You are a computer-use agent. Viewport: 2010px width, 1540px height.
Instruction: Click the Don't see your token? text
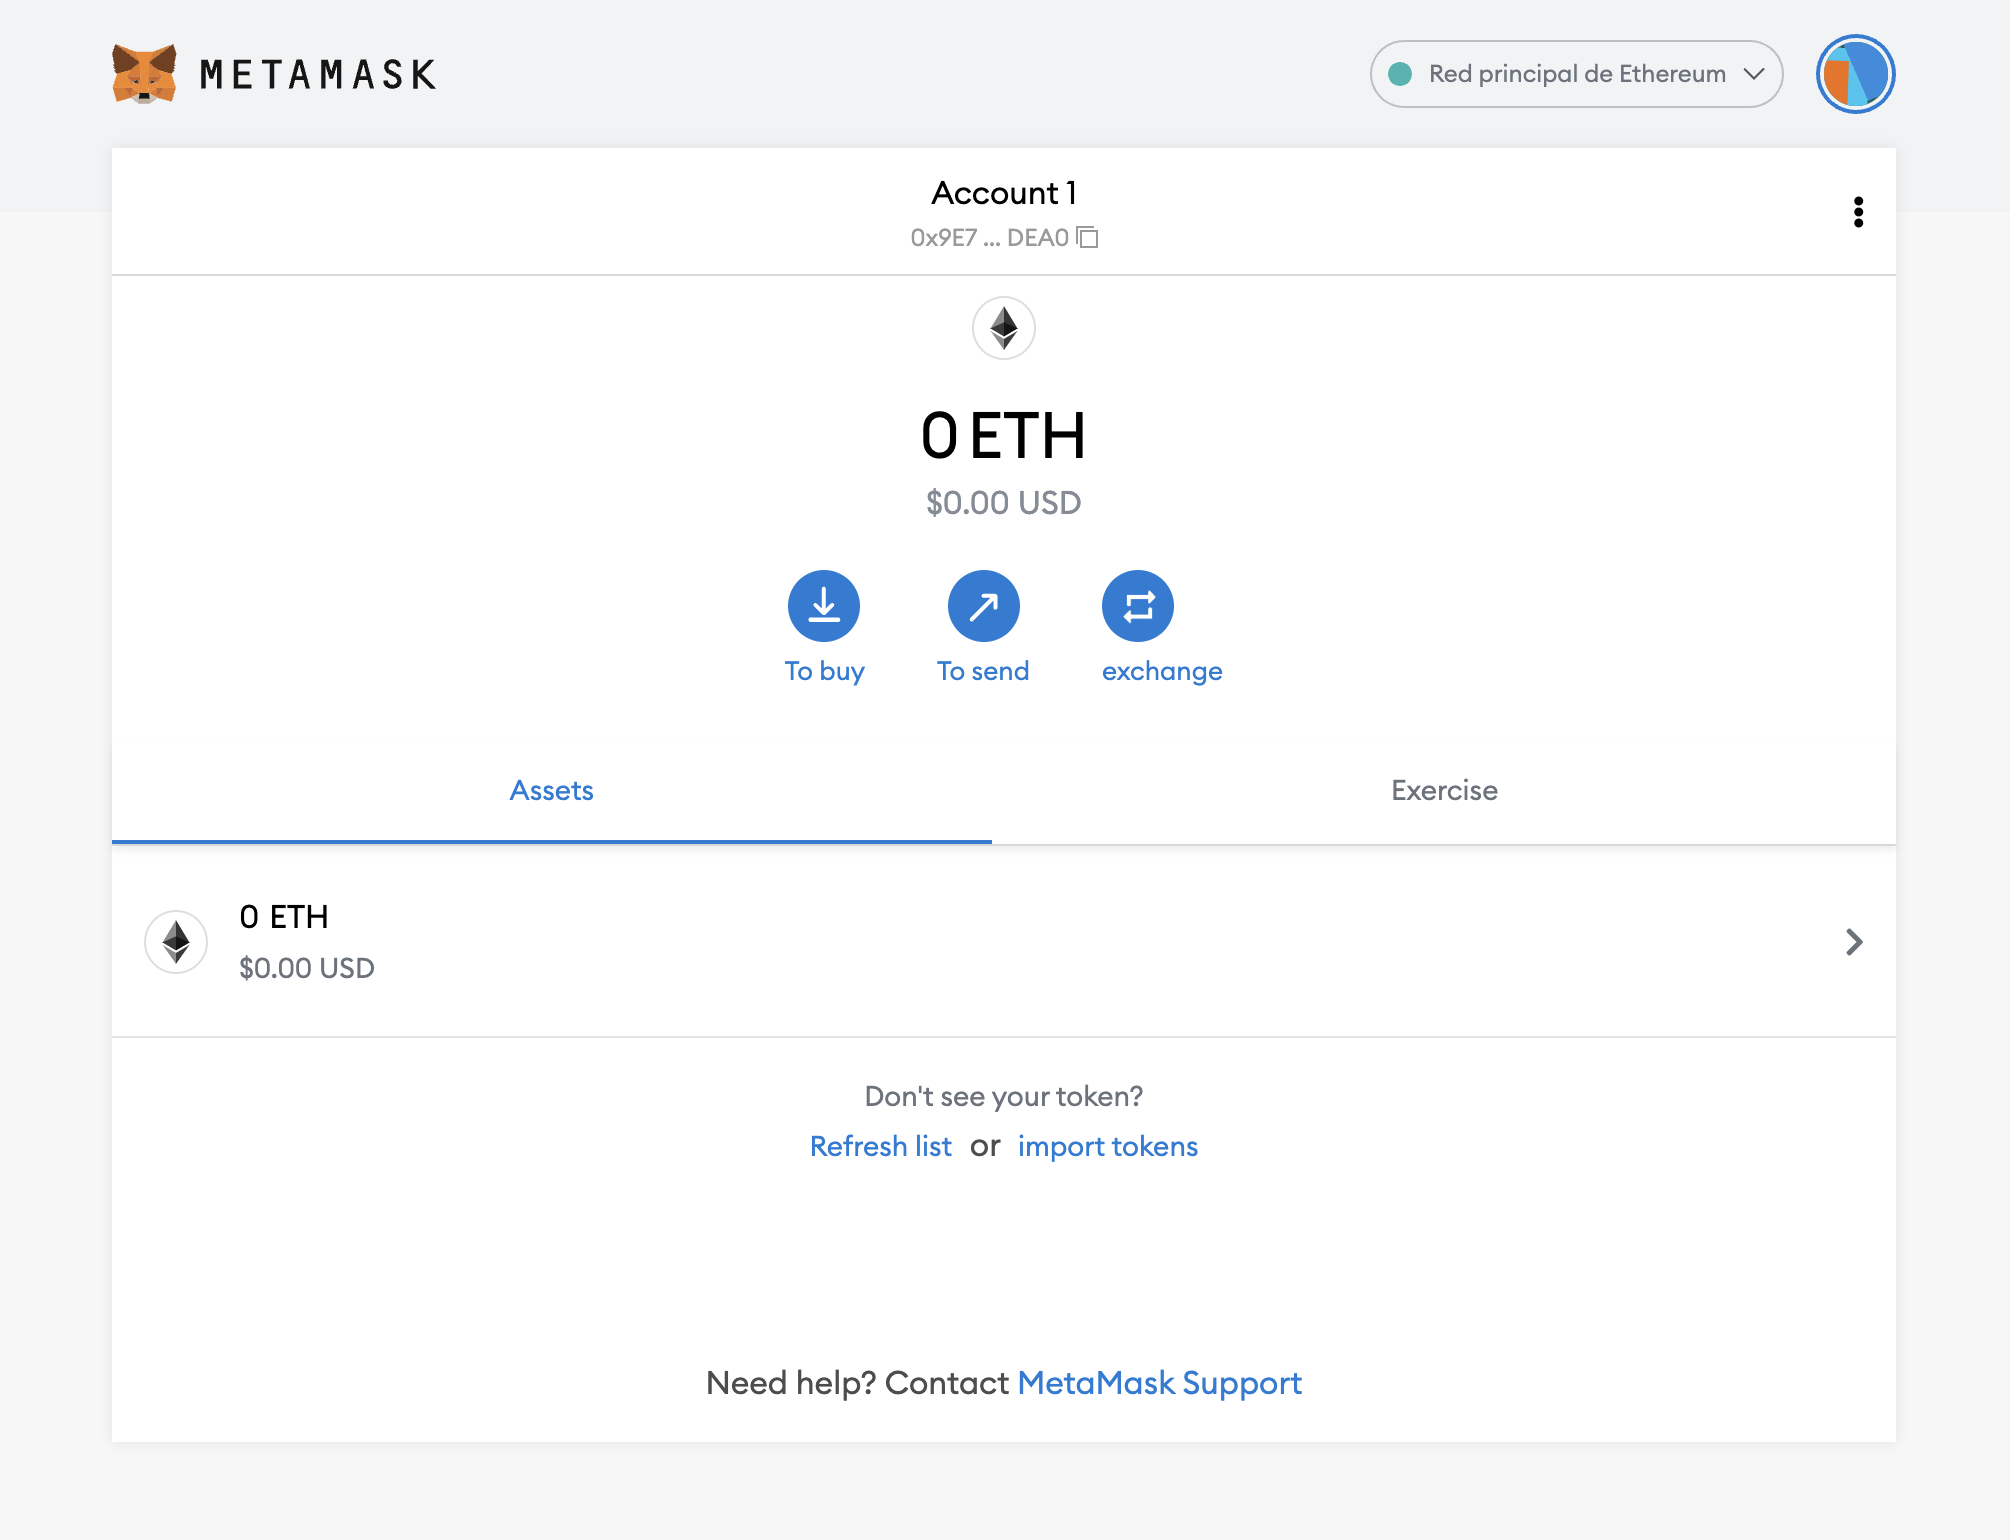pos(1003,1097)
